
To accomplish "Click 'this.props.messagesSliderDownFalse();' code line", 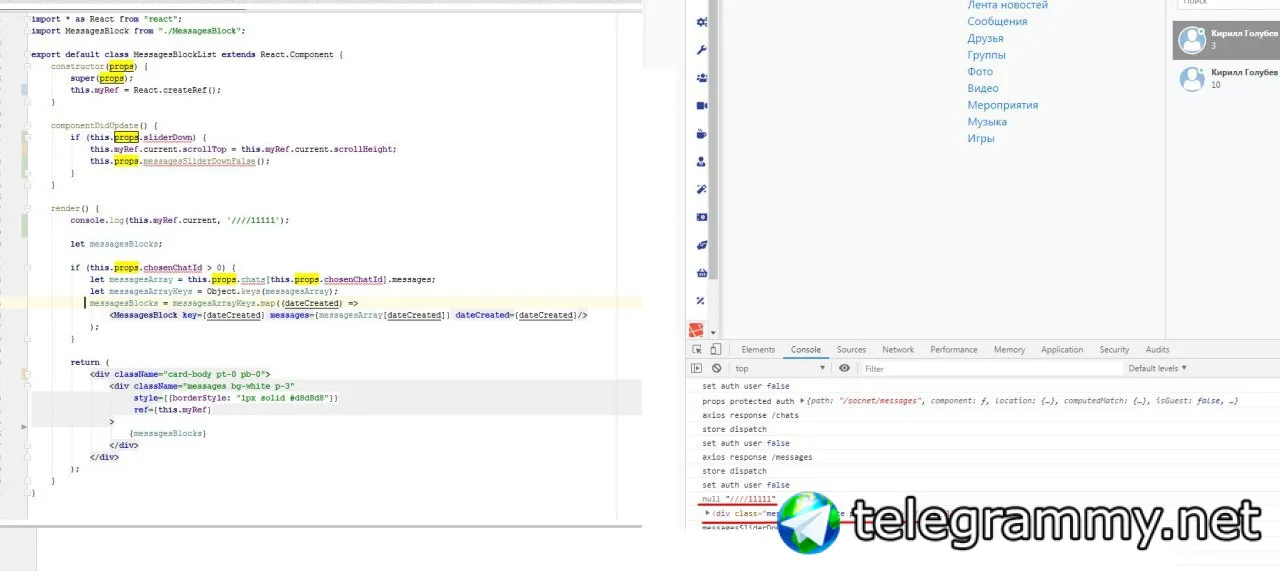I will coord(180,161).
